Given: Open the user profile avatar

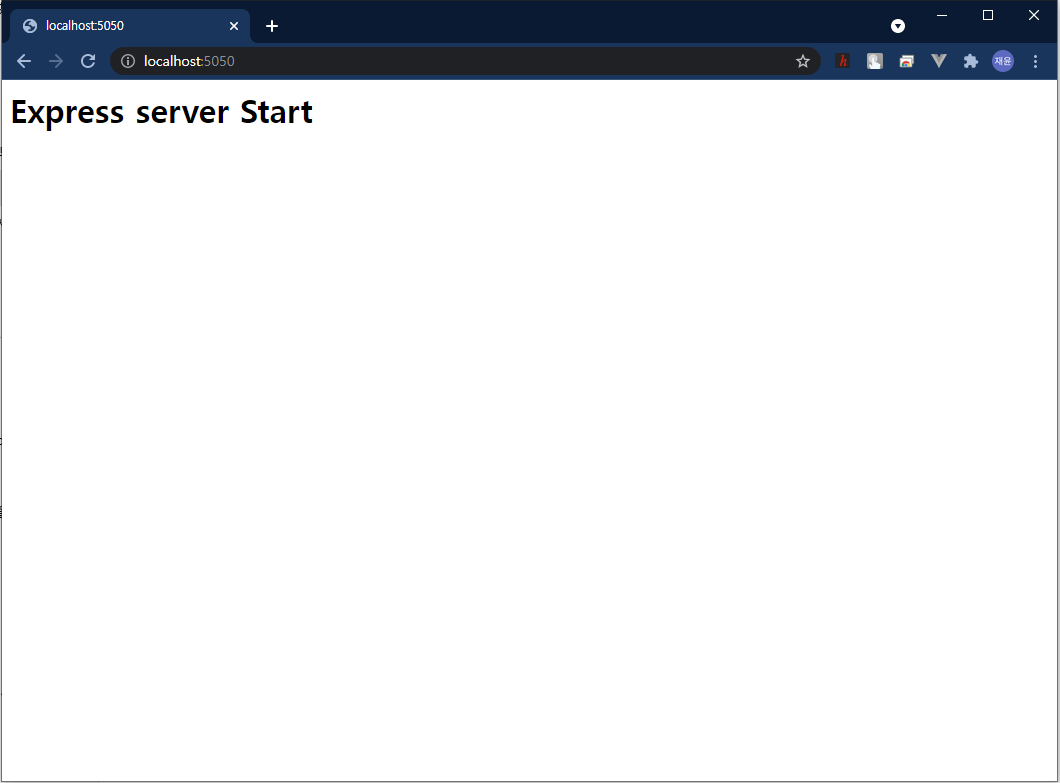Looking at the screenshot, I should pos(1003,62).
